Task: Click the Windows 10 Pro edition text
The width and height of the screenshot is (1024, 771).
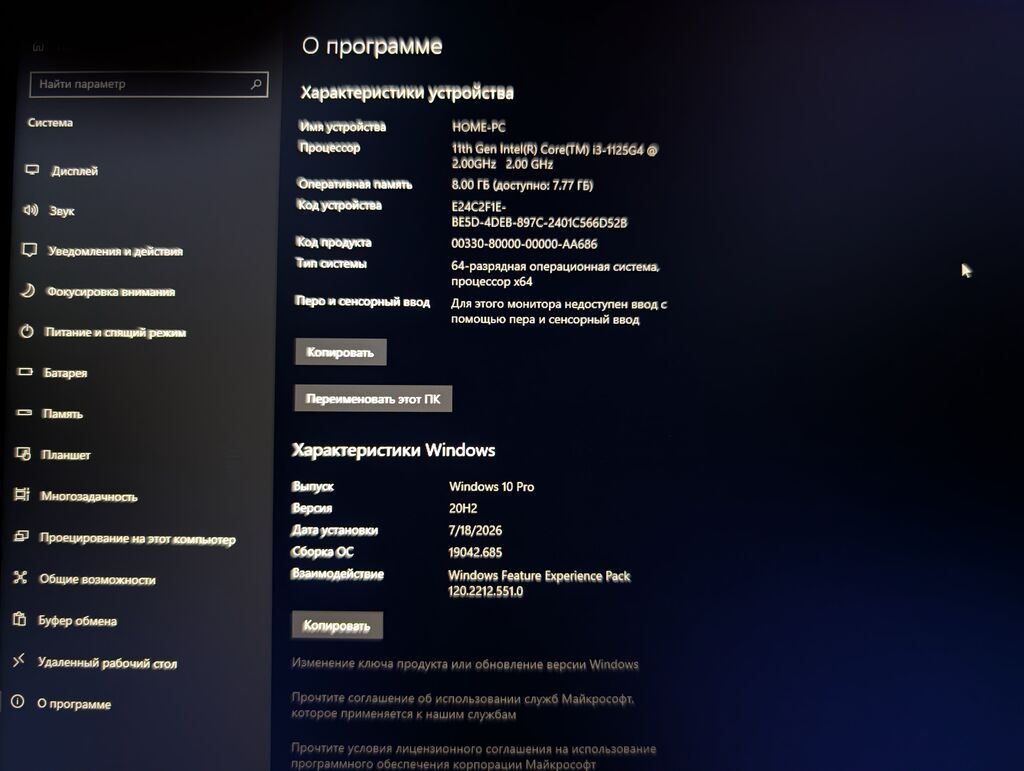Action: coord(491,487)
